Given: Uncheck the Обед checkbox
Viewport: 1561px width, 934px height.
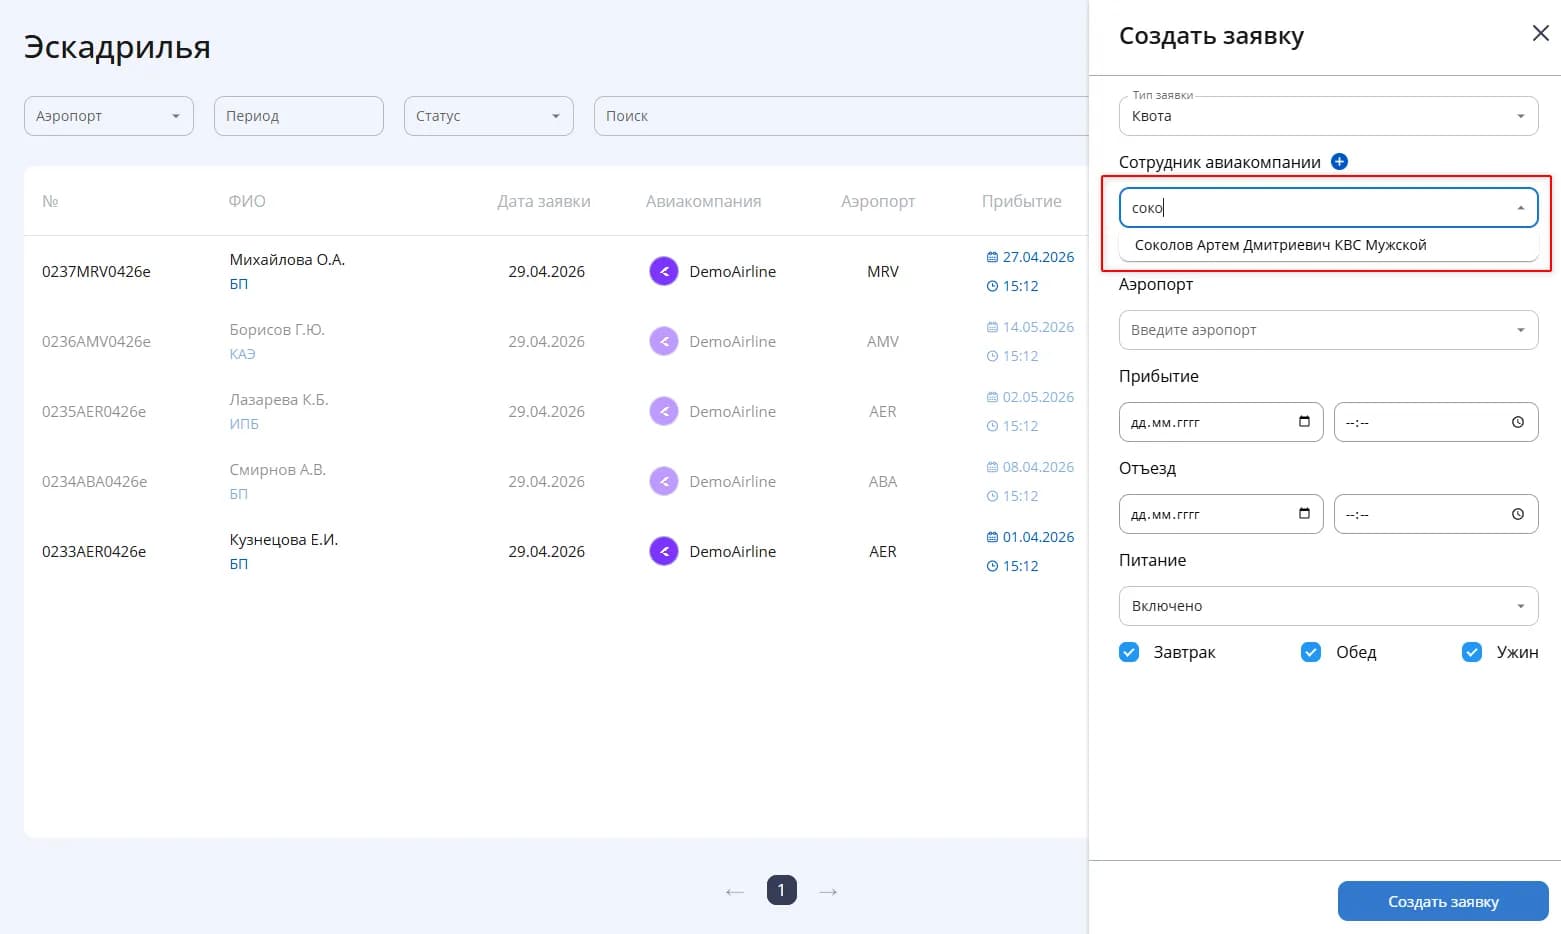Looking at the screenshot, I should (1311, 652).
